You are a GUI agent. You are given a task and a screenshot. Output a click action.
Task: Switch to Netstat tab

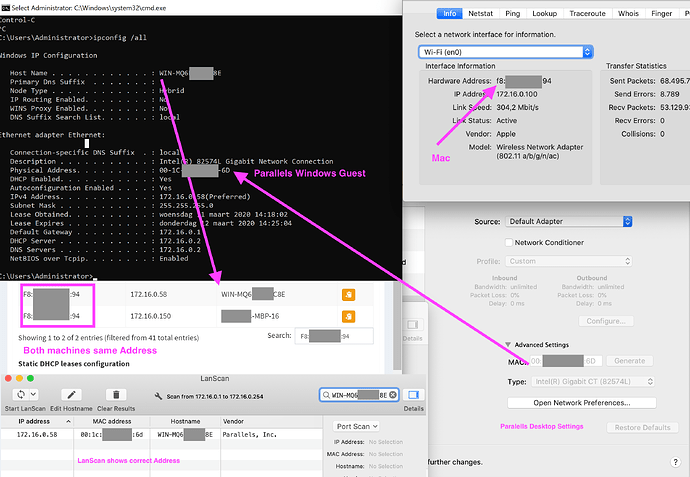click(481, 14)
